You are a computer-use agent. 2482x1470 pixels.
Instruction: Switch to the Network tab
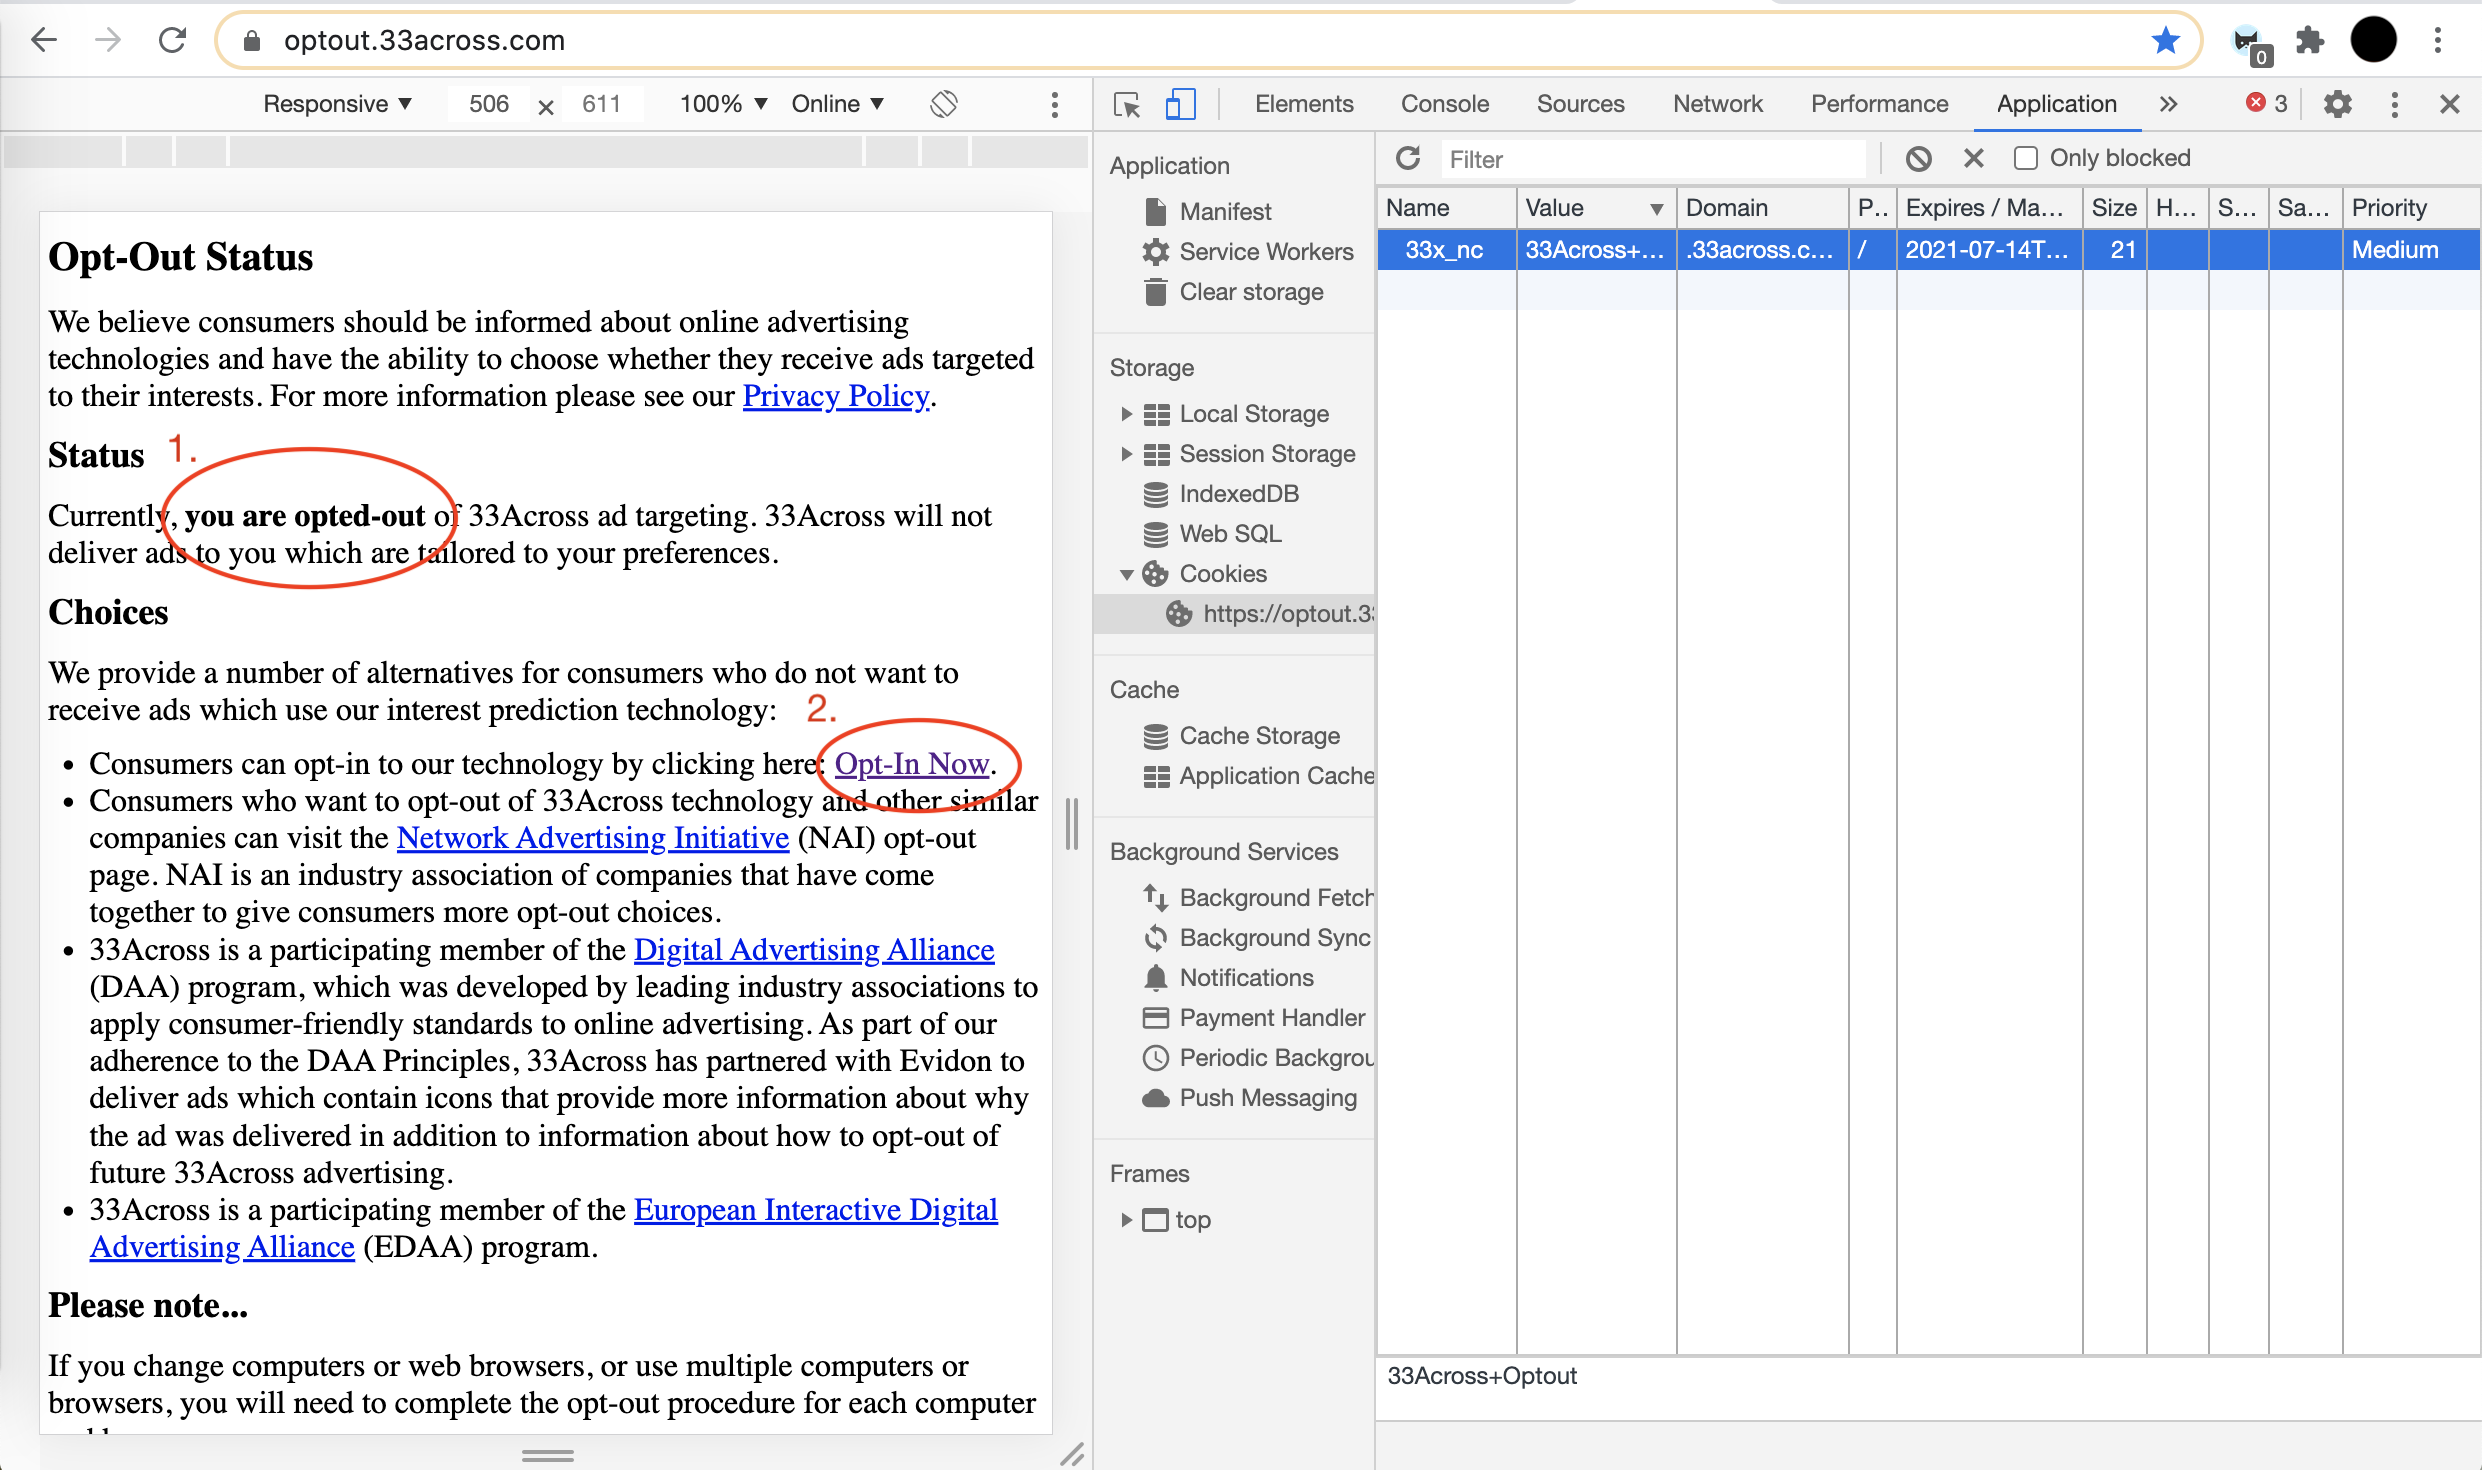(x=1717, y=103)
